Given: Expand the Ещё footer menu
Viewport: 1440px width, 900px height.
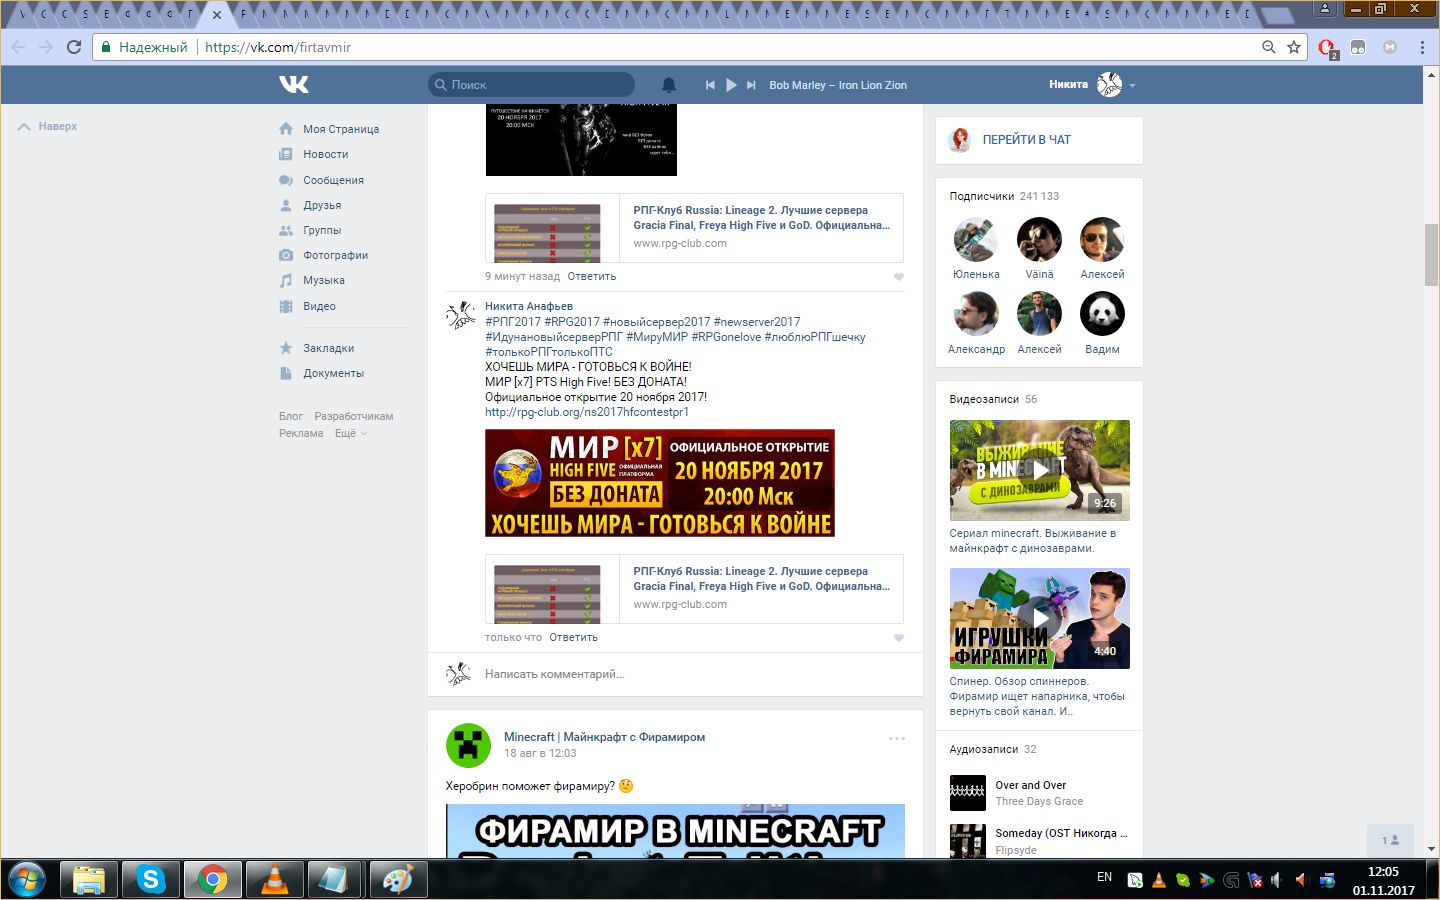Looking at the screenshot, I should [x=350, y=433].
